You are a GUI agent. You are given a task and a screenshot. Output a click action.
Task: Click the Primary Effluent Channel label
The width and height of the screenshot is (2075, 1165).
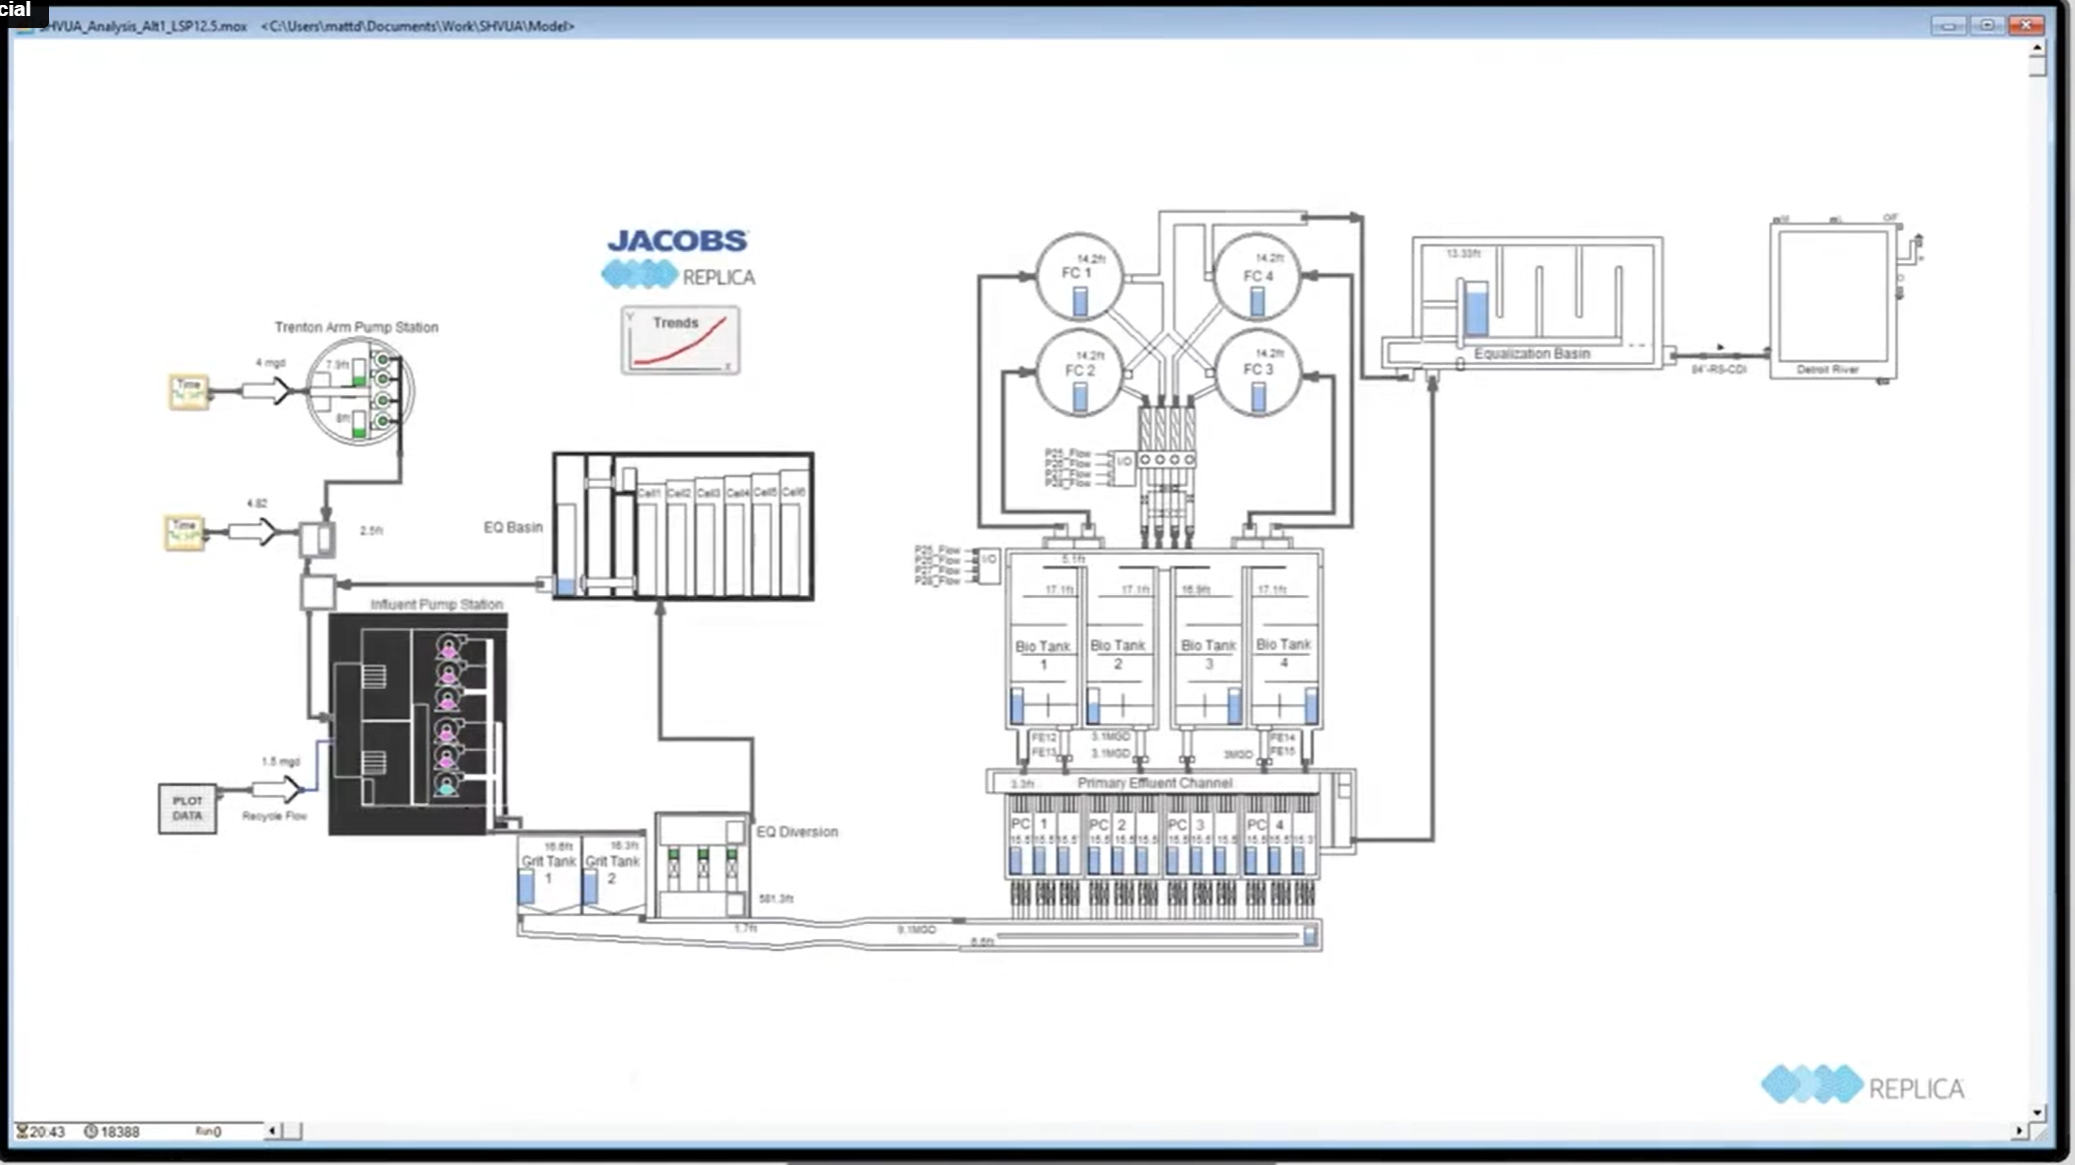pyautogui.click(x=1154, y=783)
